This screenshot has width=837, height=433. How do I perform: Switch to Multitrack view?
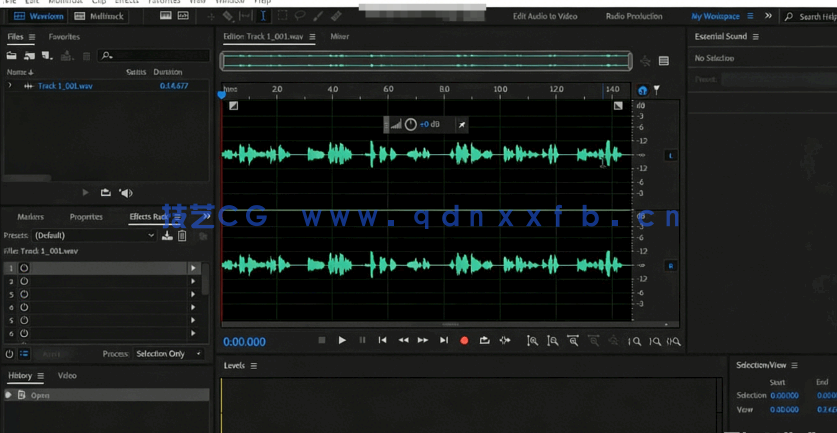(x=98, y=16)
